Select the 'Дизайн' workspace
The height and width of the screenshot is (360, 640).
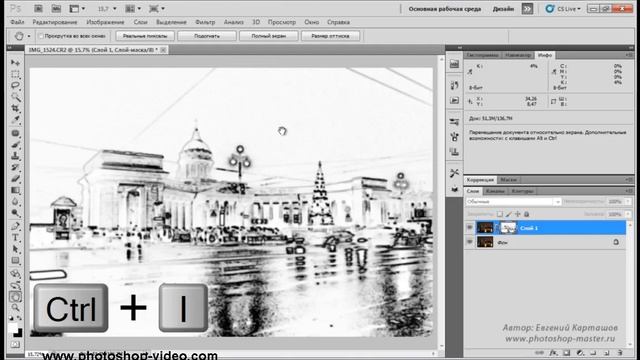[503, 9]
